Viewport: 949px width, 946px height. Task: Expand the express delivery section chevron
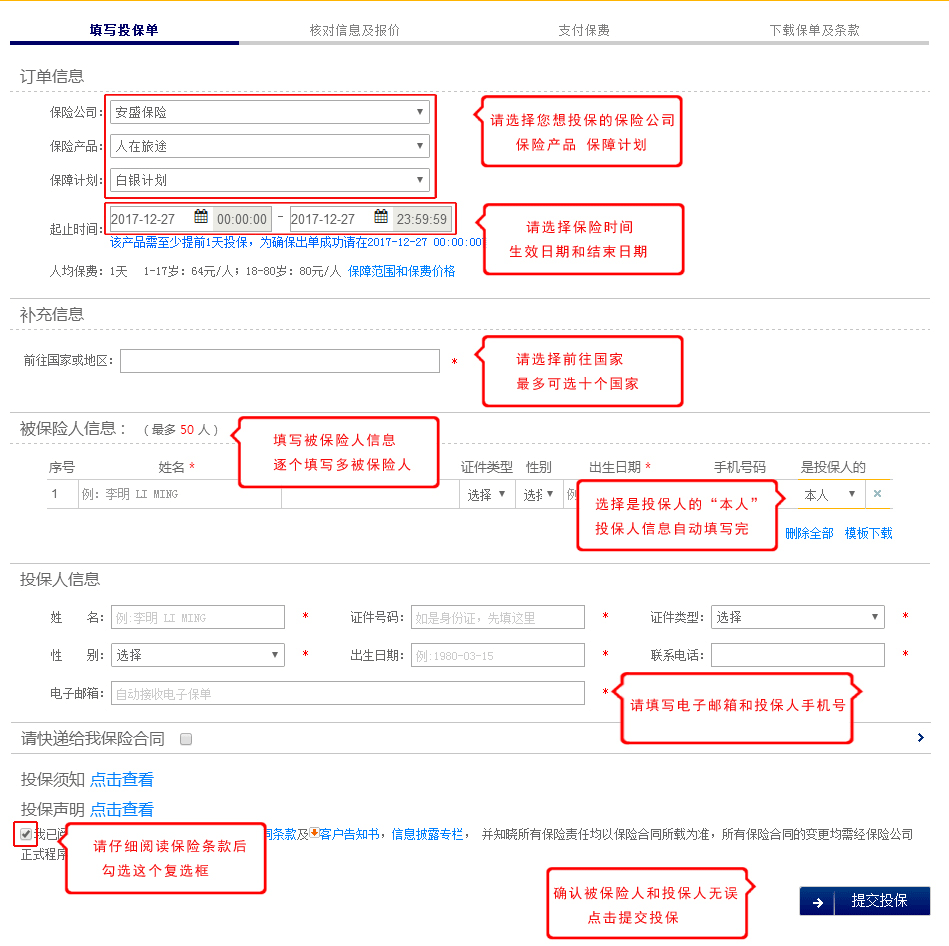920,738
